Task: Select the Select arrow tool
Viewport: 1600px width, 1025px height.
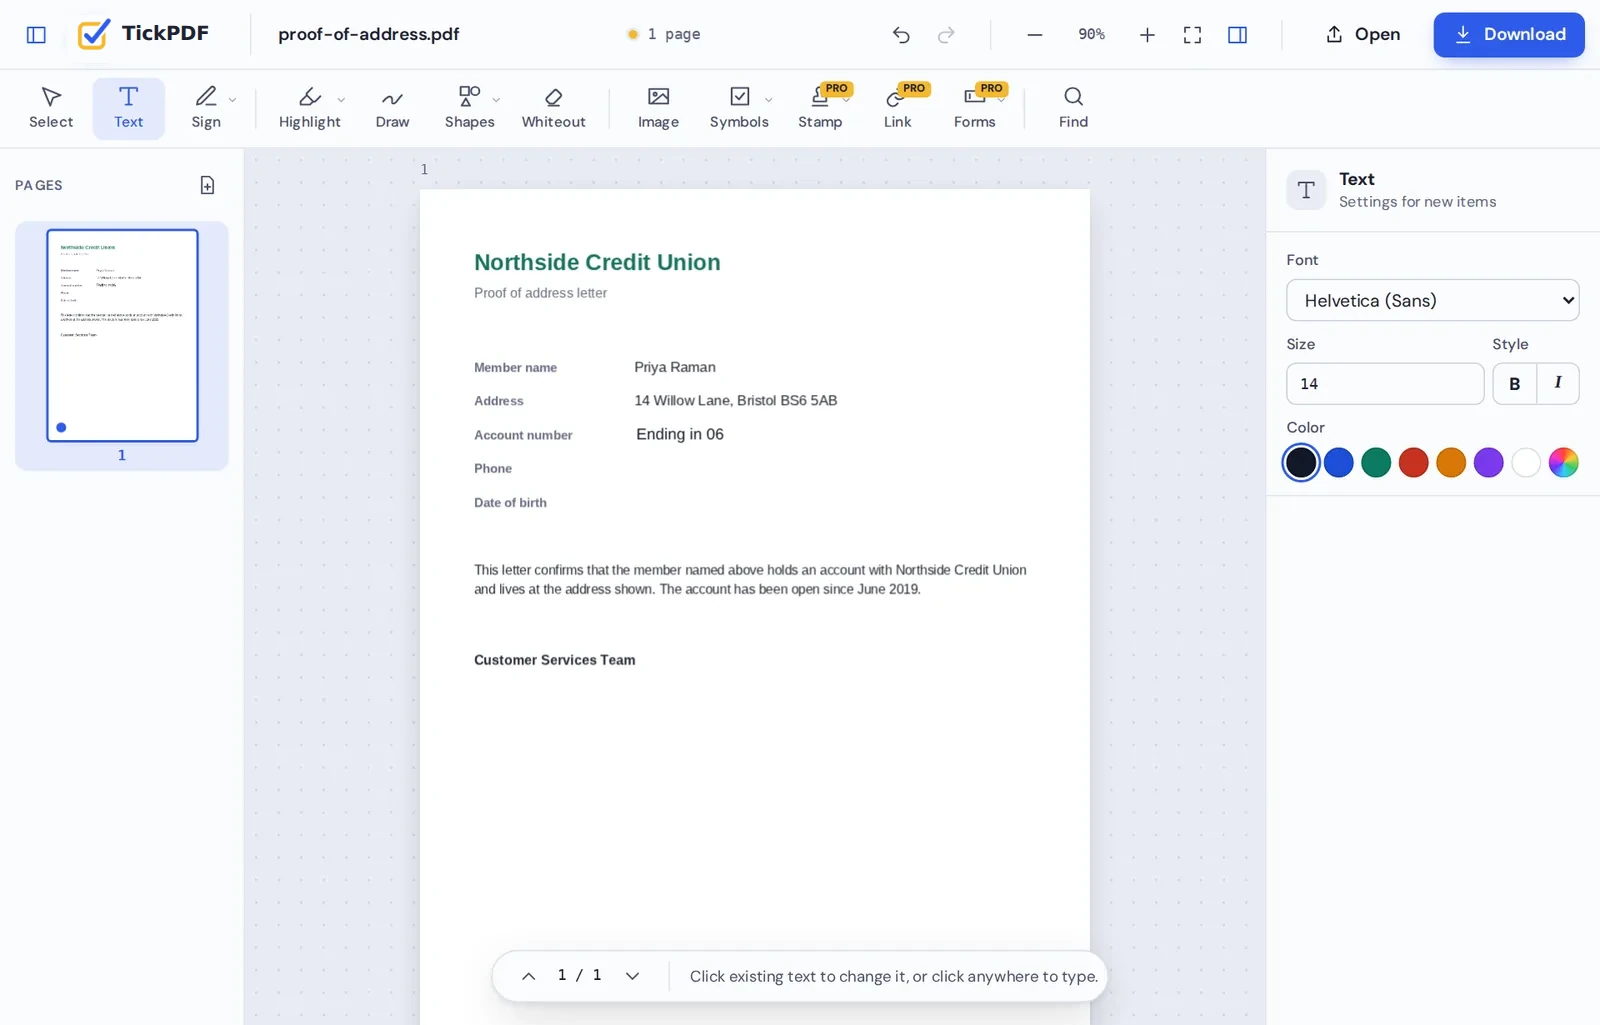Action: point(51,108)
